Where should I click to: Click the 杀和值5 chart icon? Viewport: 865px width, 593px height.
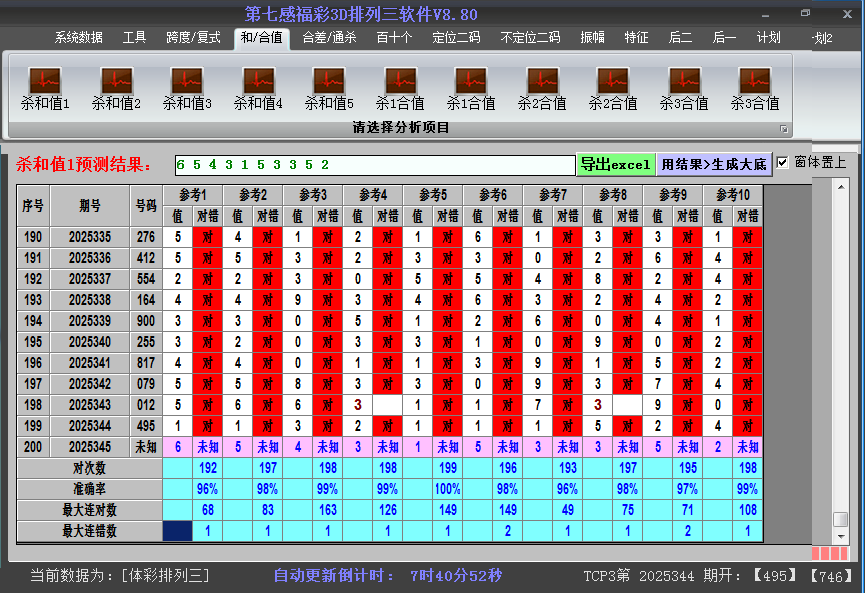tap(329, 81)
